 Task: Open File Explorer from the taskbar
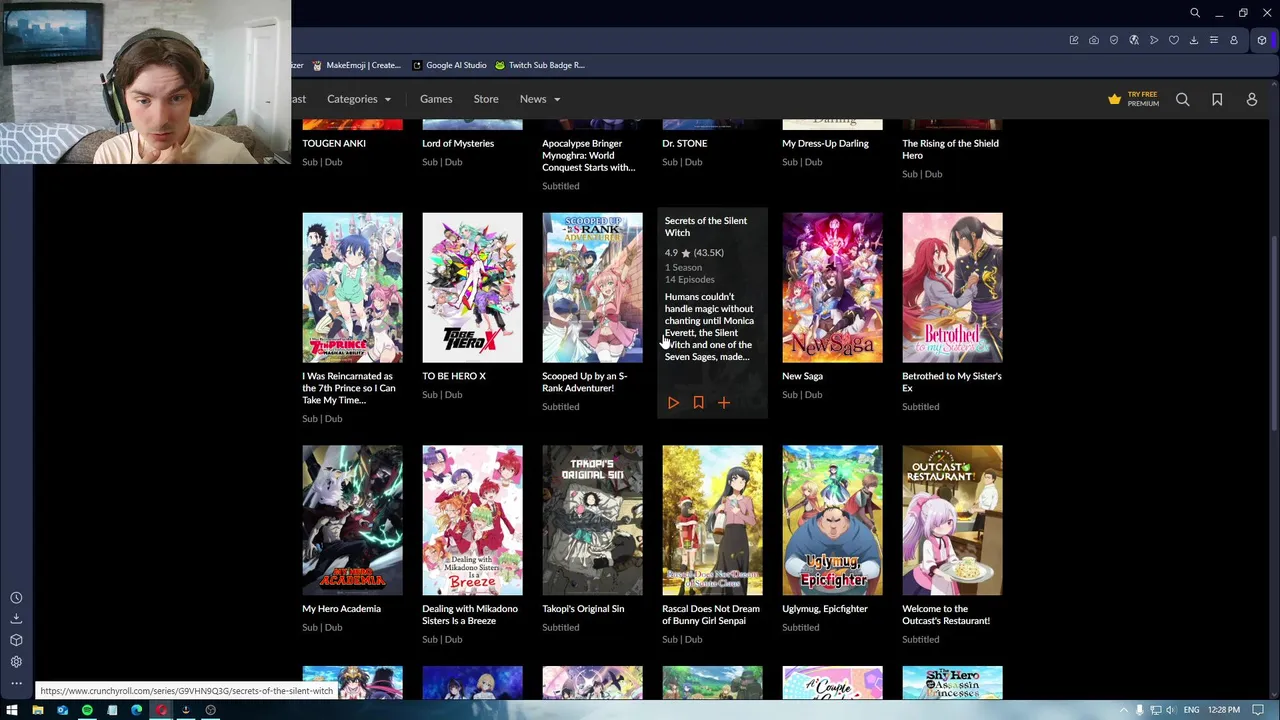coord(37,710)
